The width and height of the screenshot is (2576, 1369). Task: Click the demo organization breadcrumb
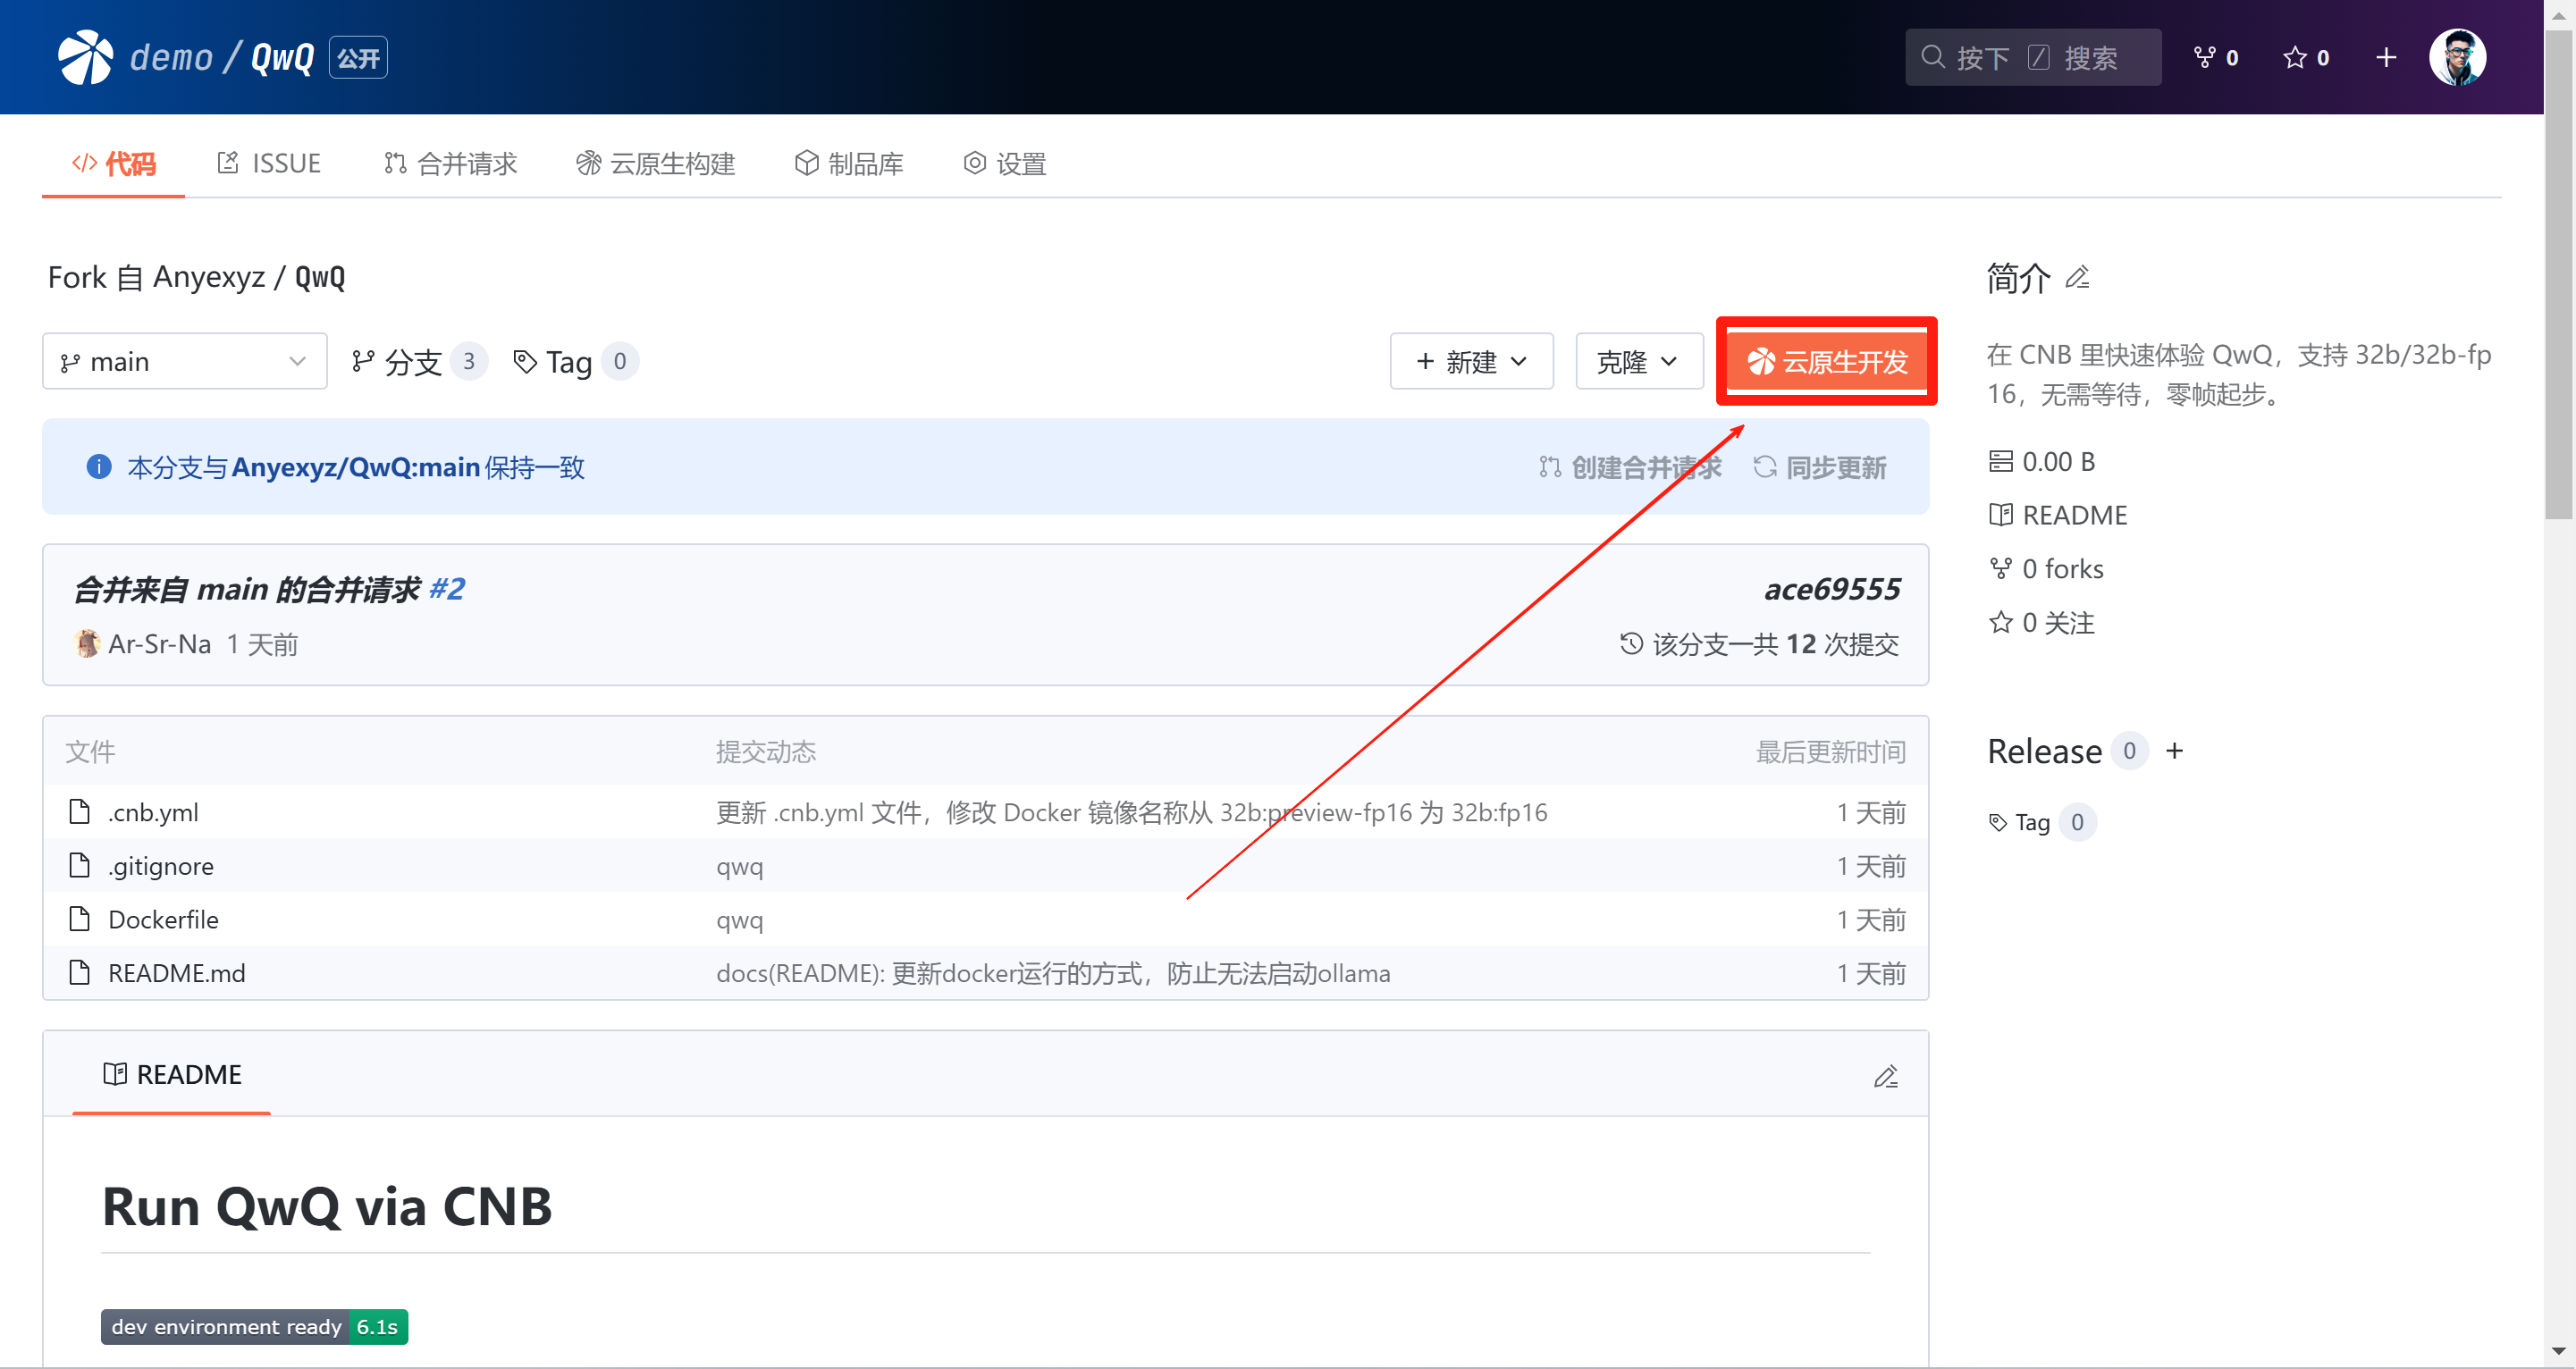tap(171, 57)
